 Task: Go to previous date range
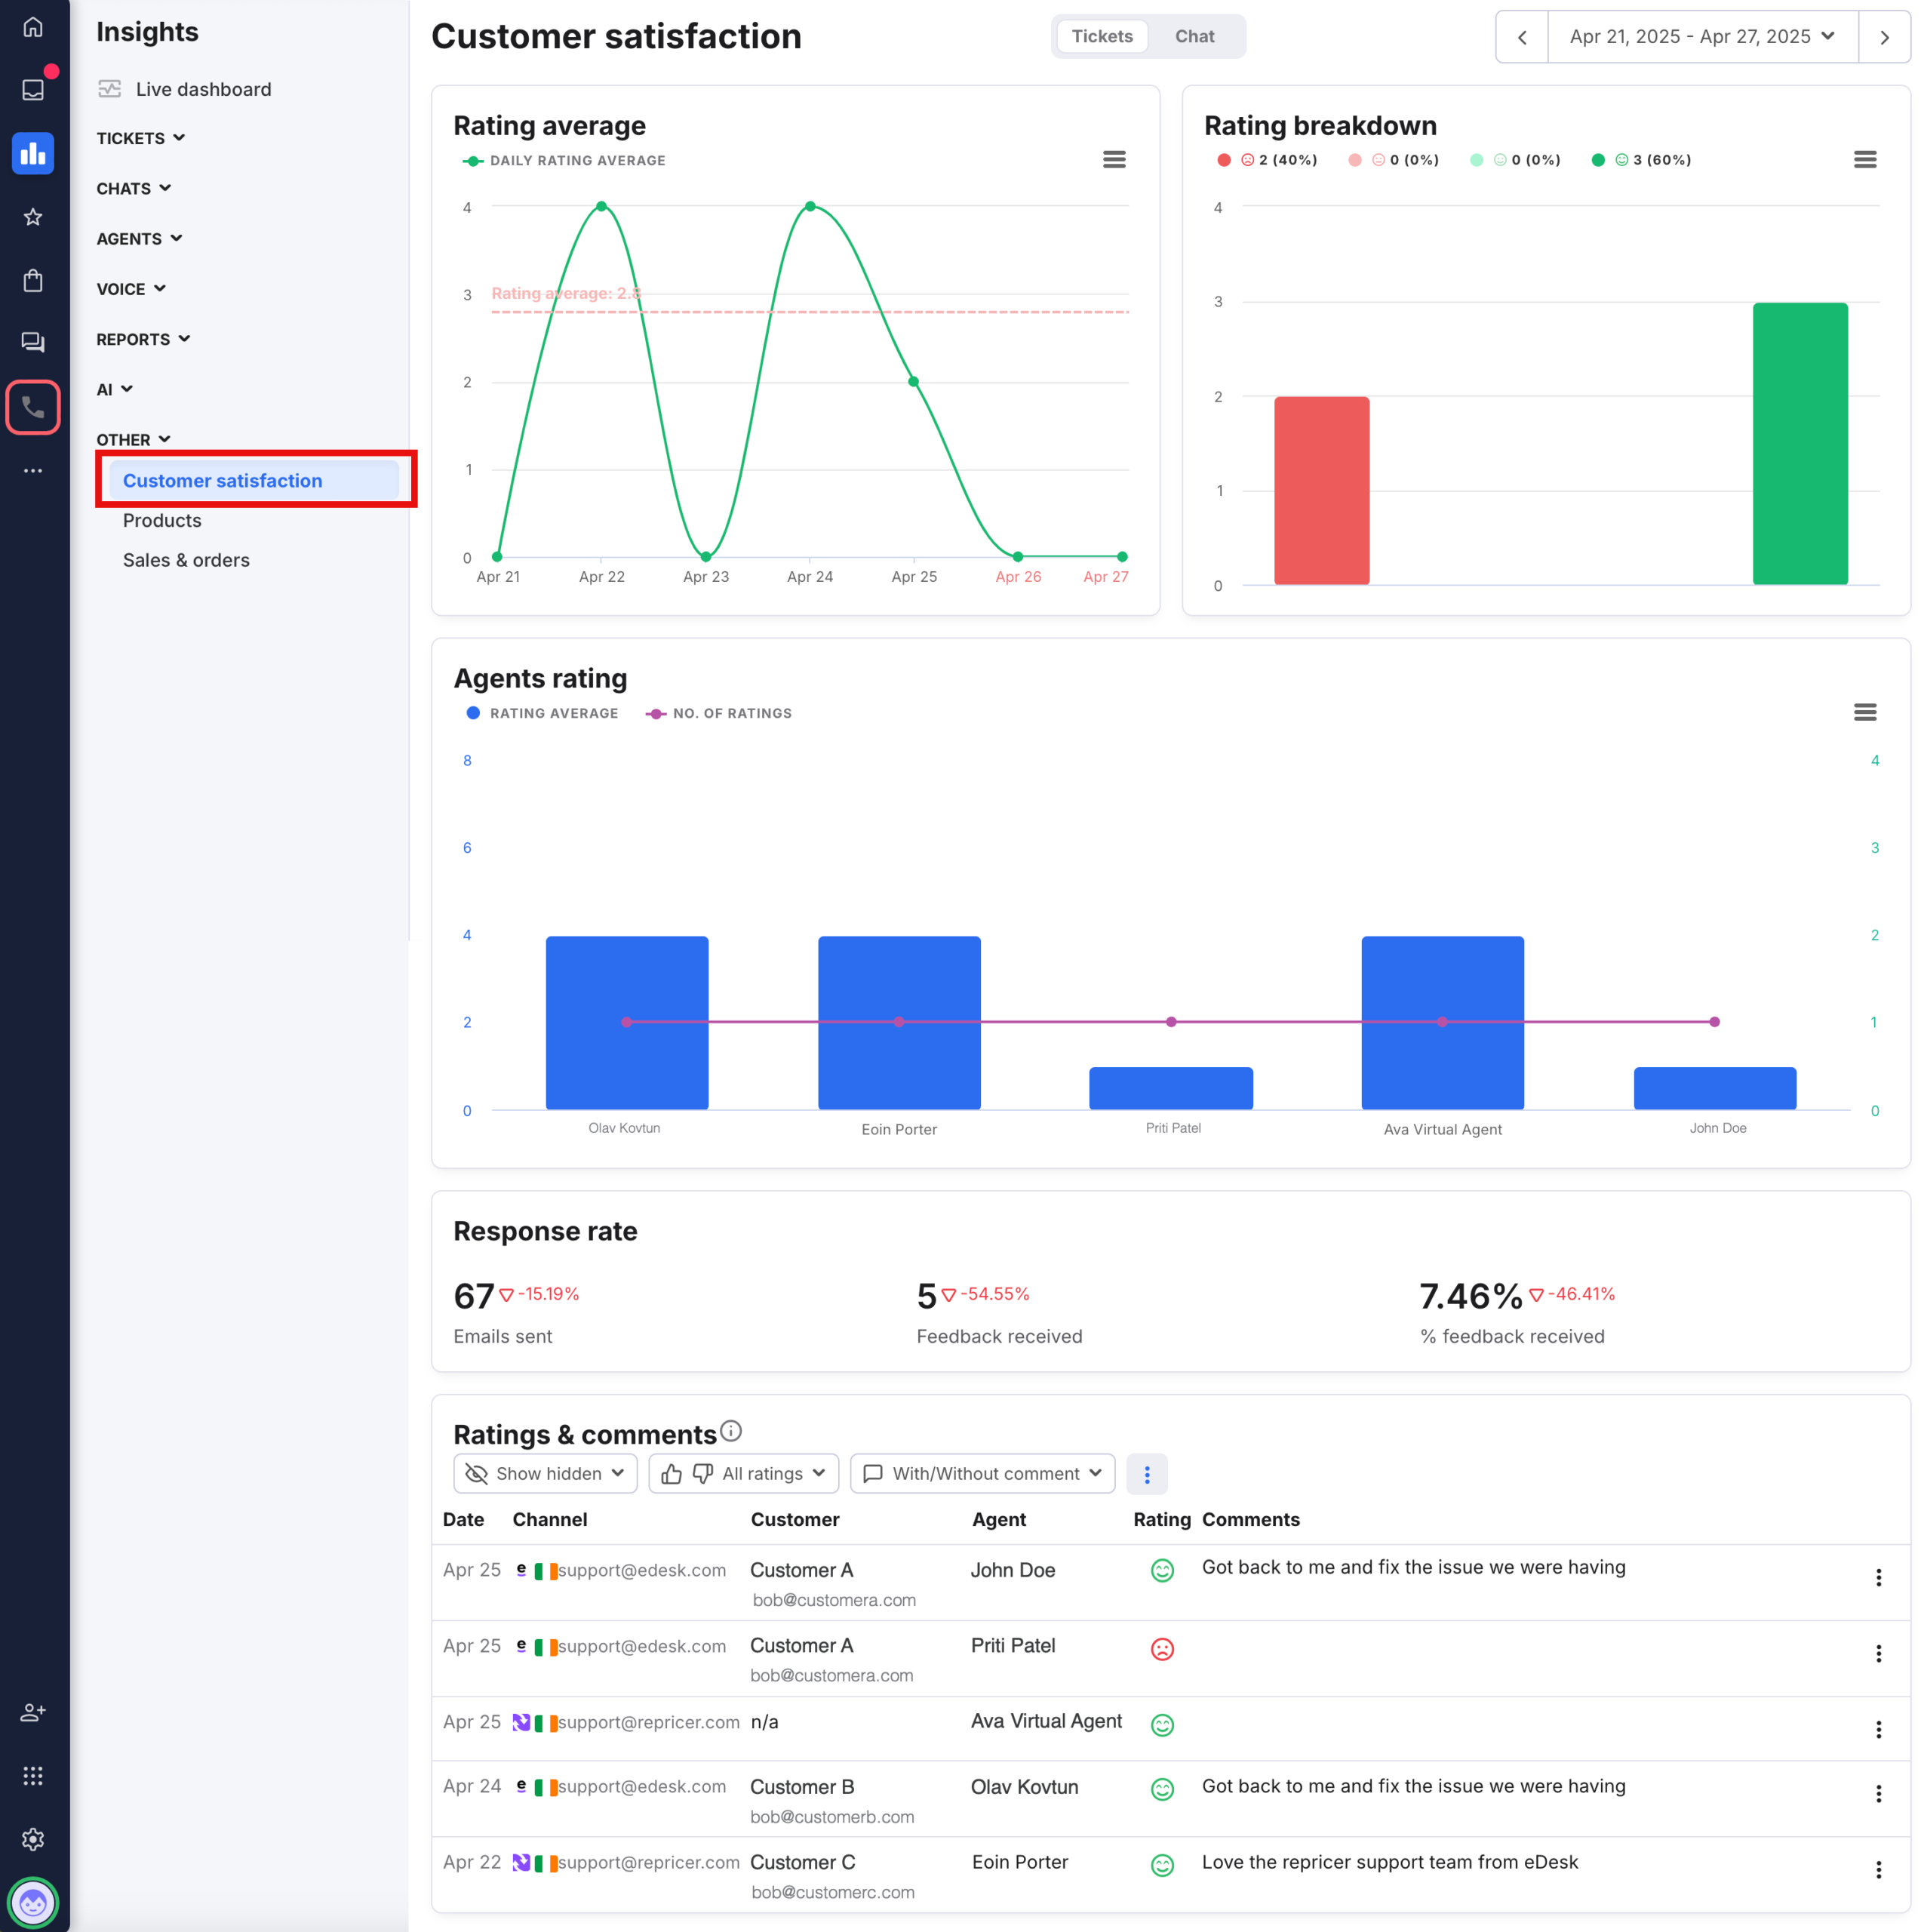point(1522,37)
